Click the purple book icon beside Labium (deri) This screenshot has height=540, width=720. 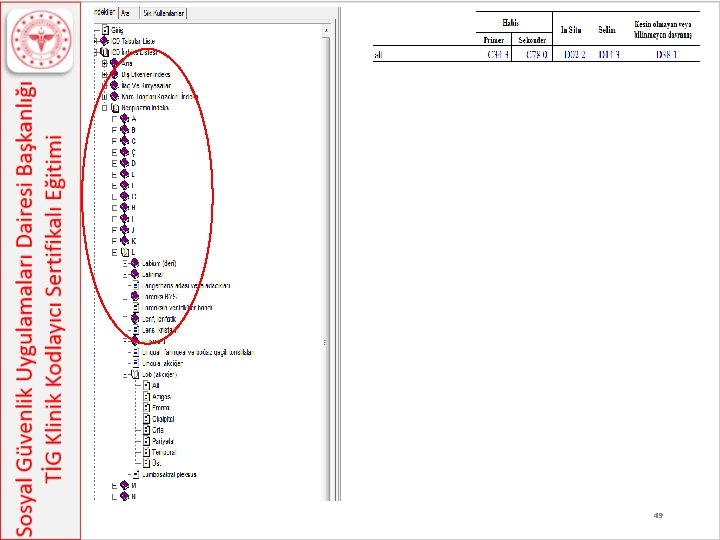tap(135, 263)
